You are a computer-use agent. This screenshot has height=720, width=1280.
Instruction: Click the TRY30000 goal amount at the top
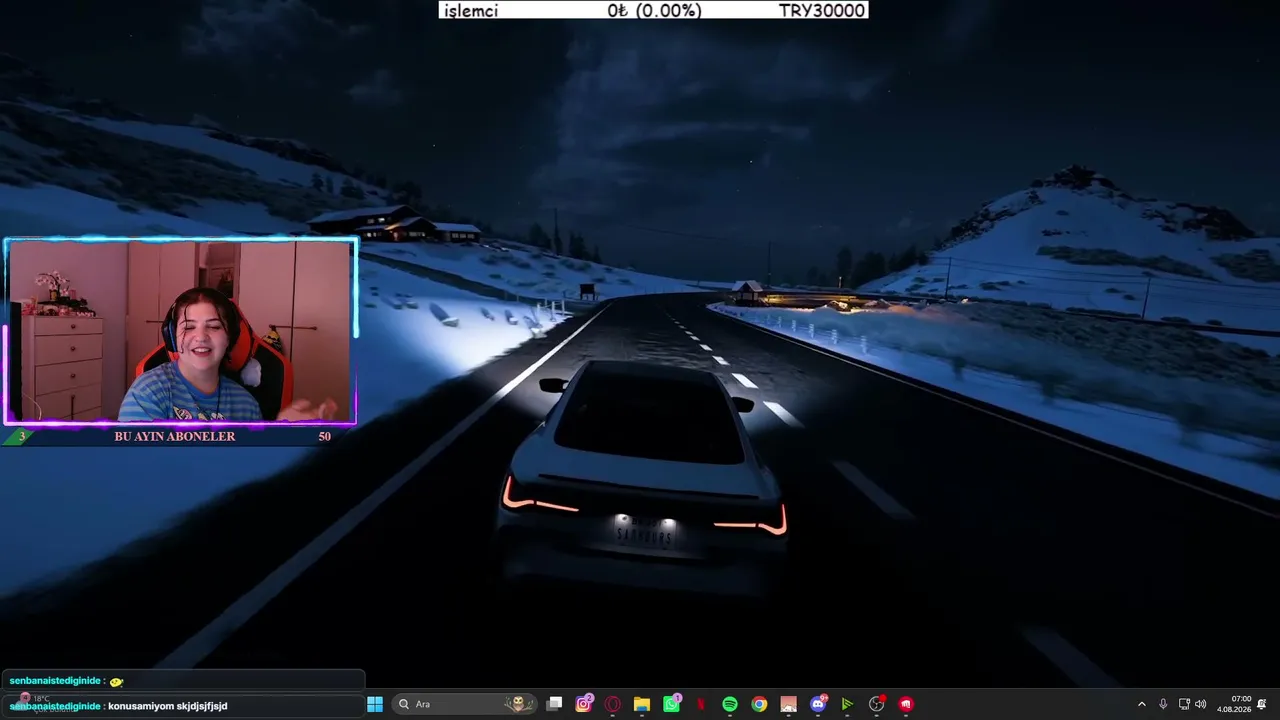point(822,10)
